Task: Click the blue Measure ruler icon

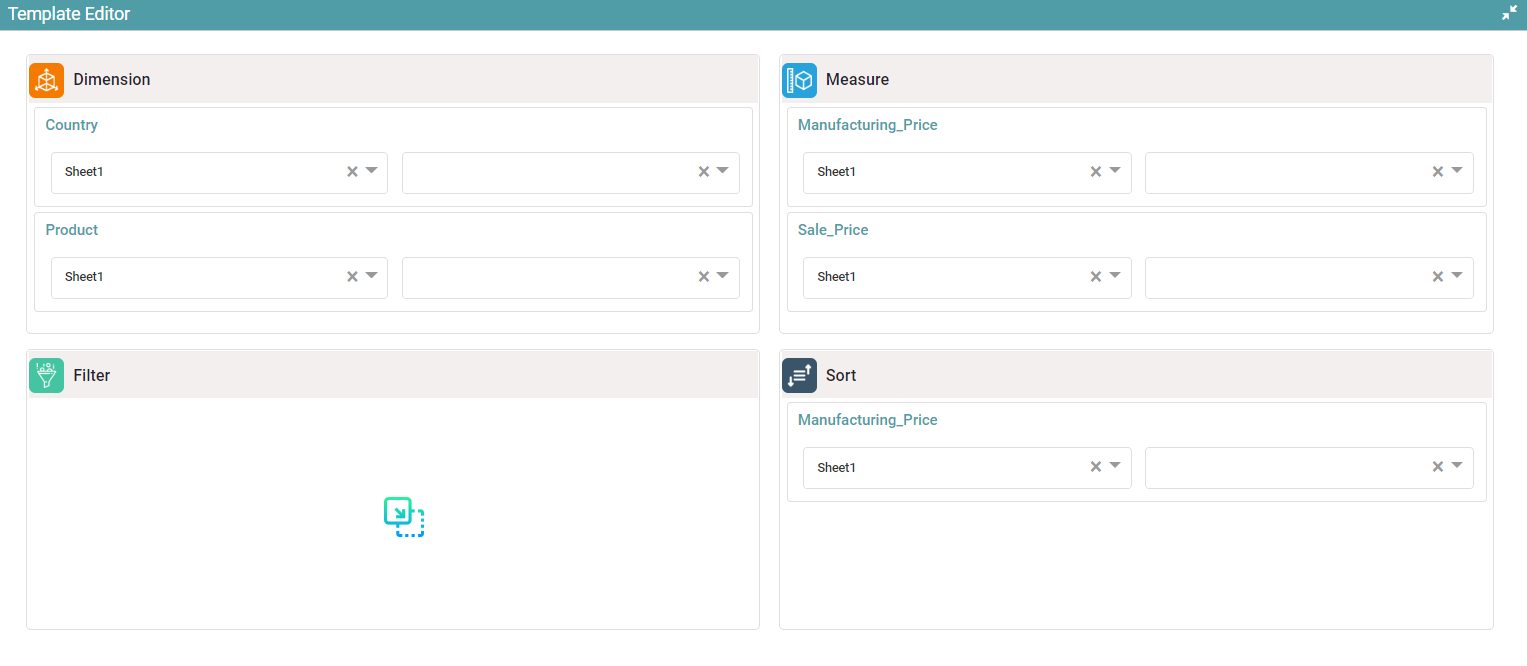Action: click(x=799, y=80)
